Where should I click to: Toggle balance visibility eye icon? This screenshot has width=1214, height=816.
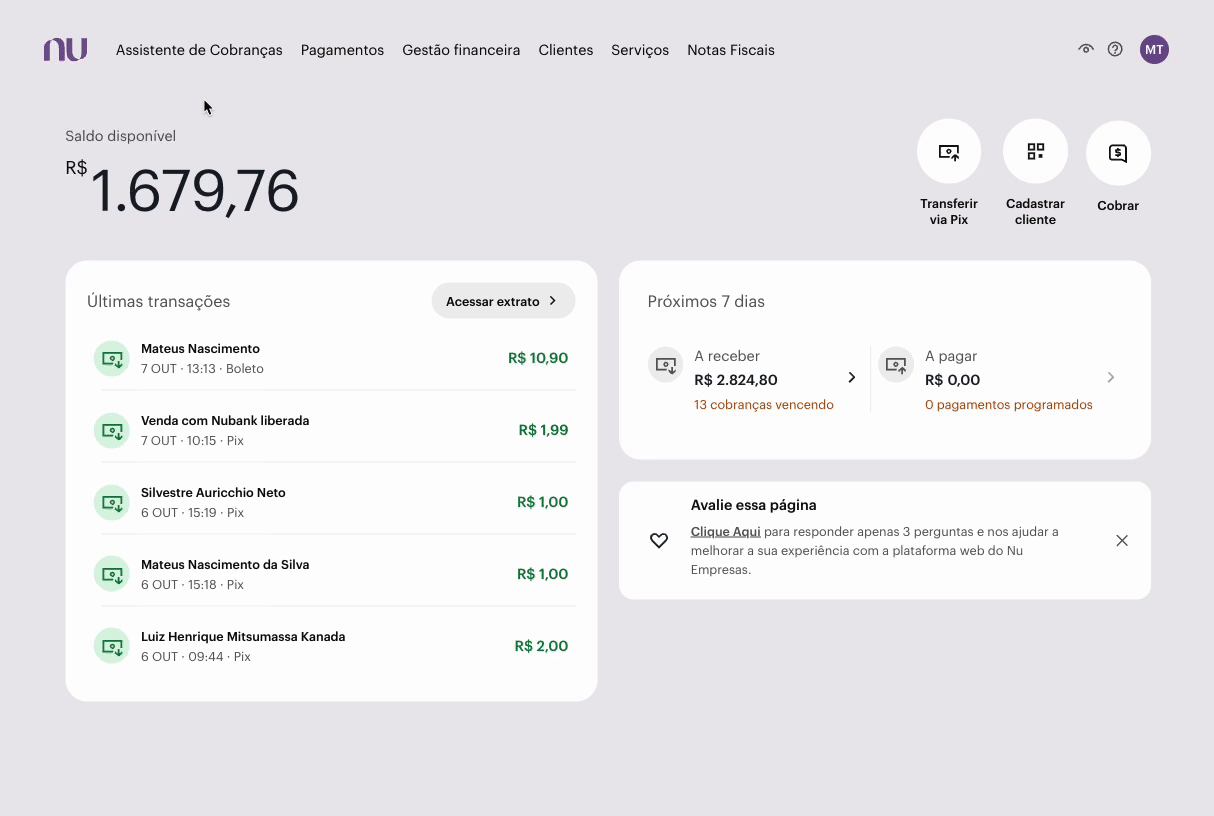[x=1085, y=49]
